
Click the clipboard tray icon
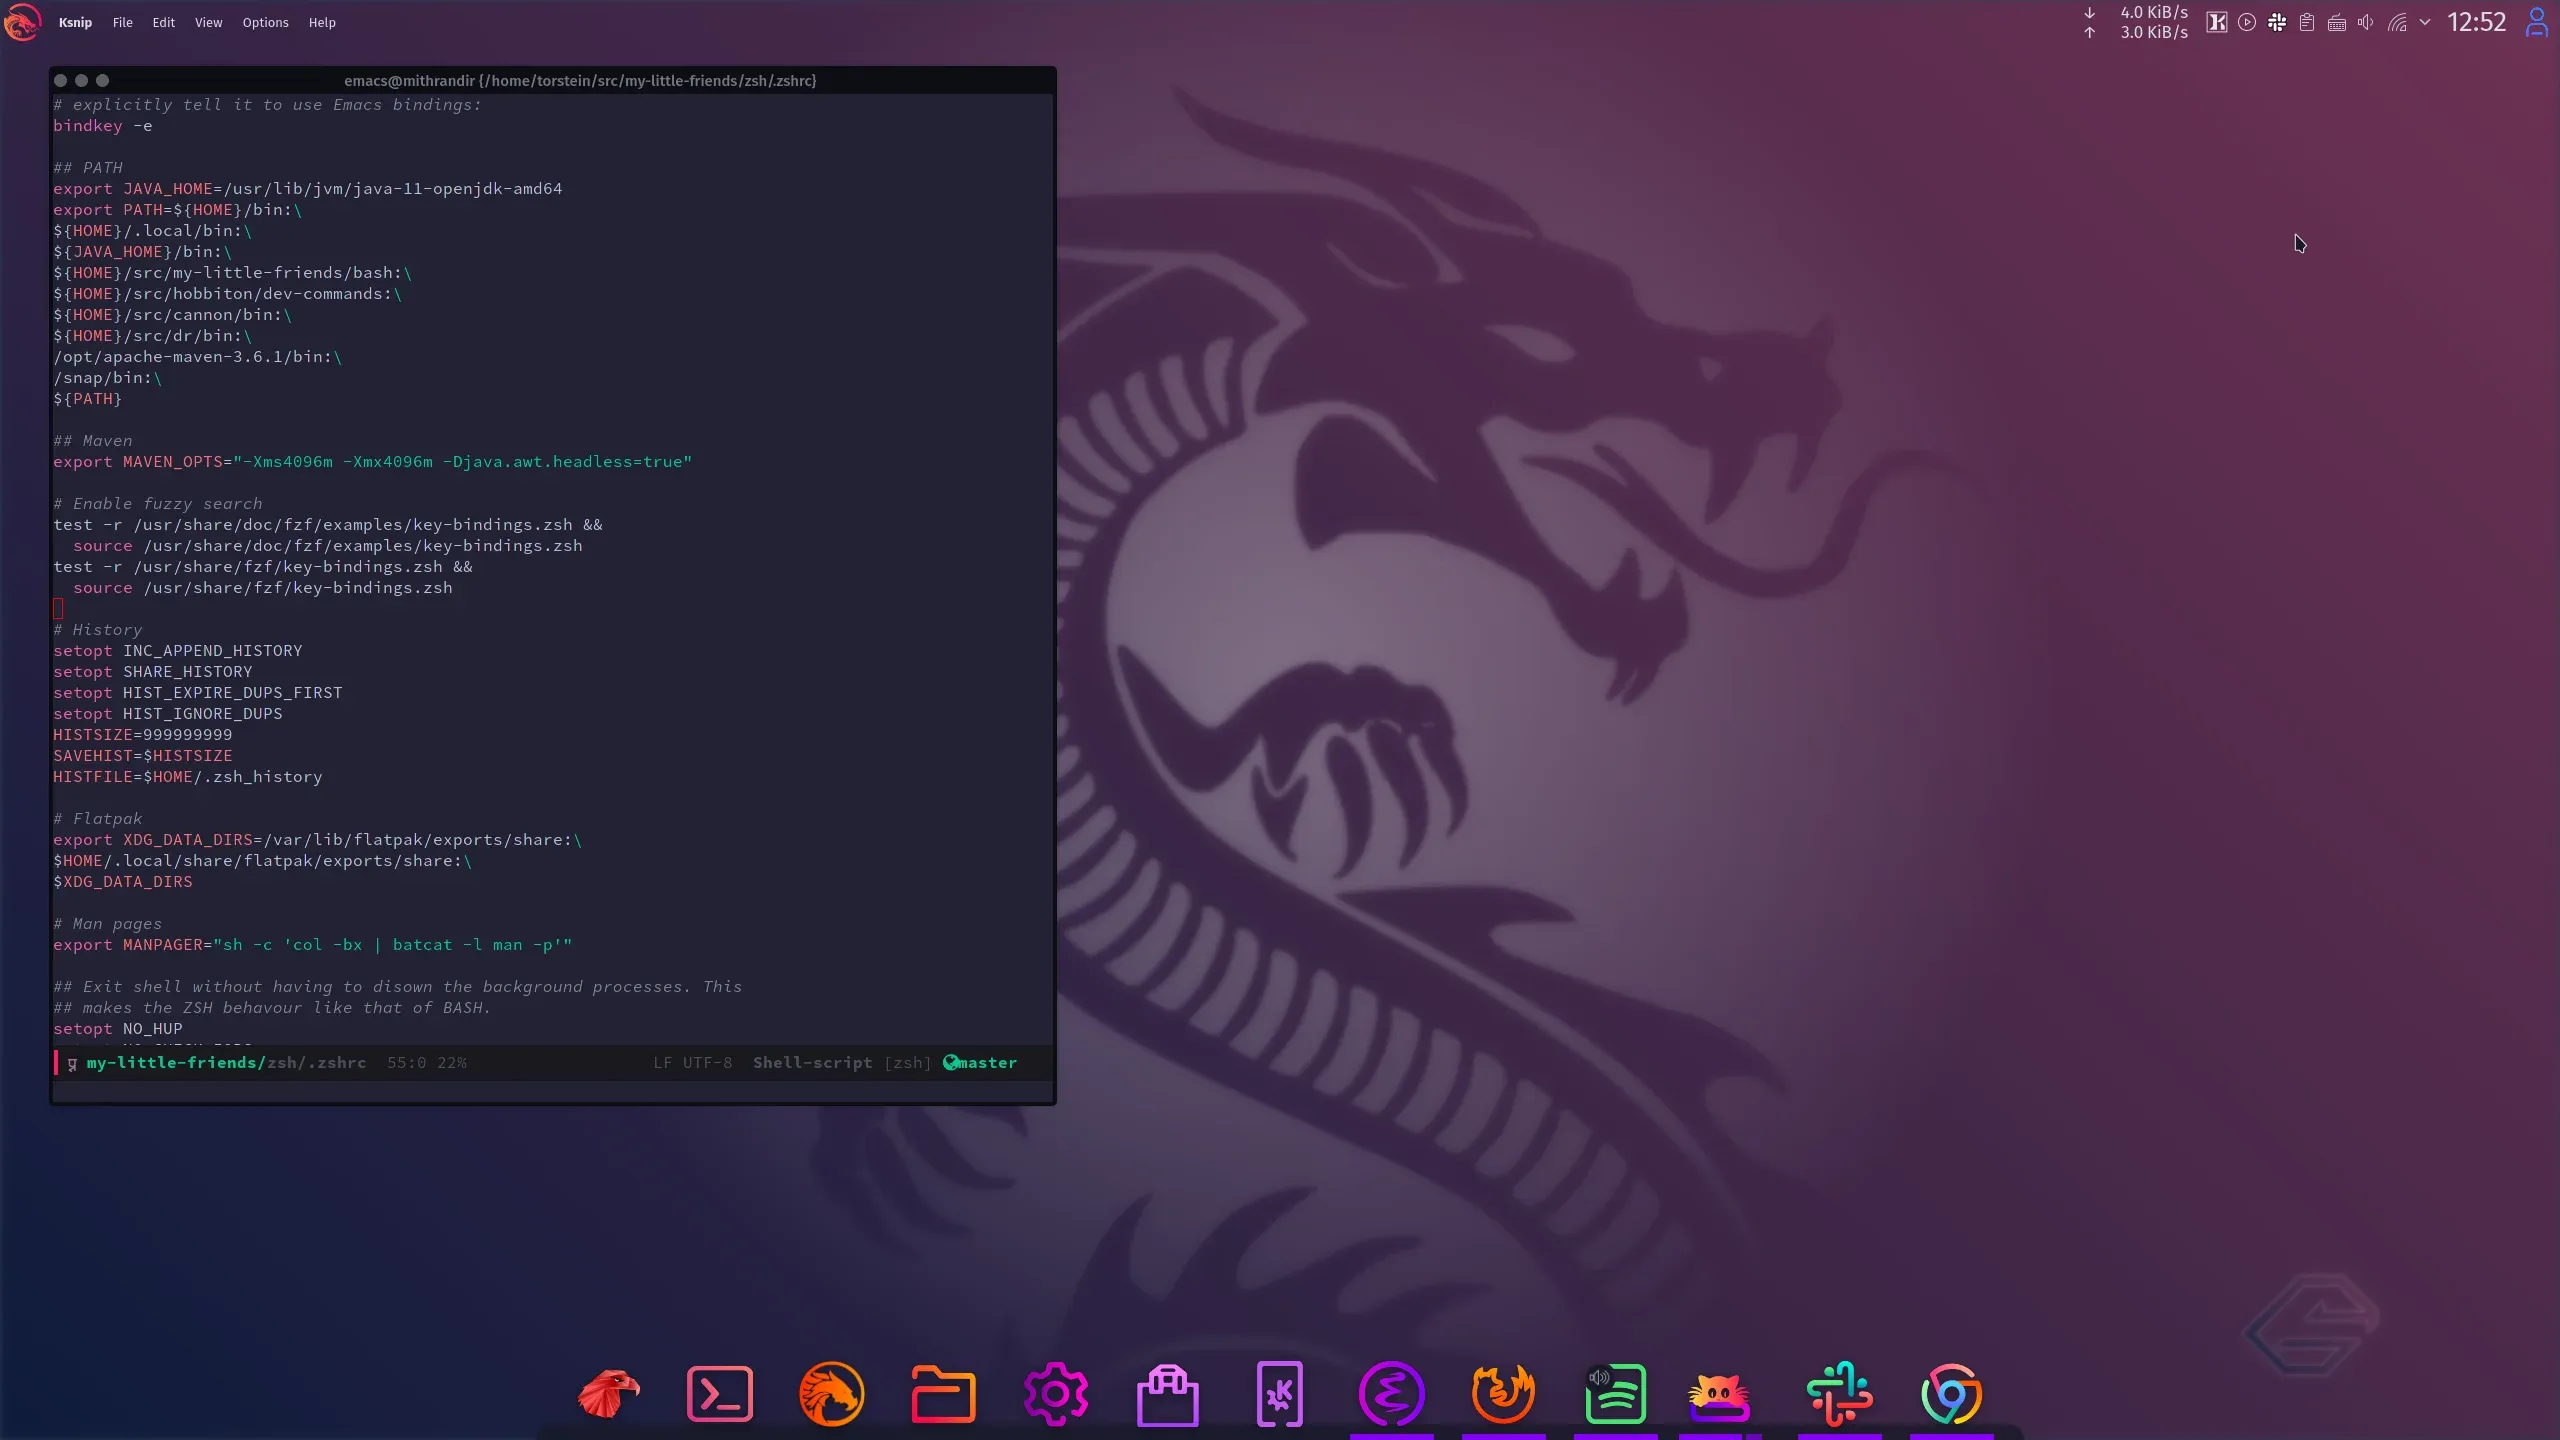[x=2307, y=22]
